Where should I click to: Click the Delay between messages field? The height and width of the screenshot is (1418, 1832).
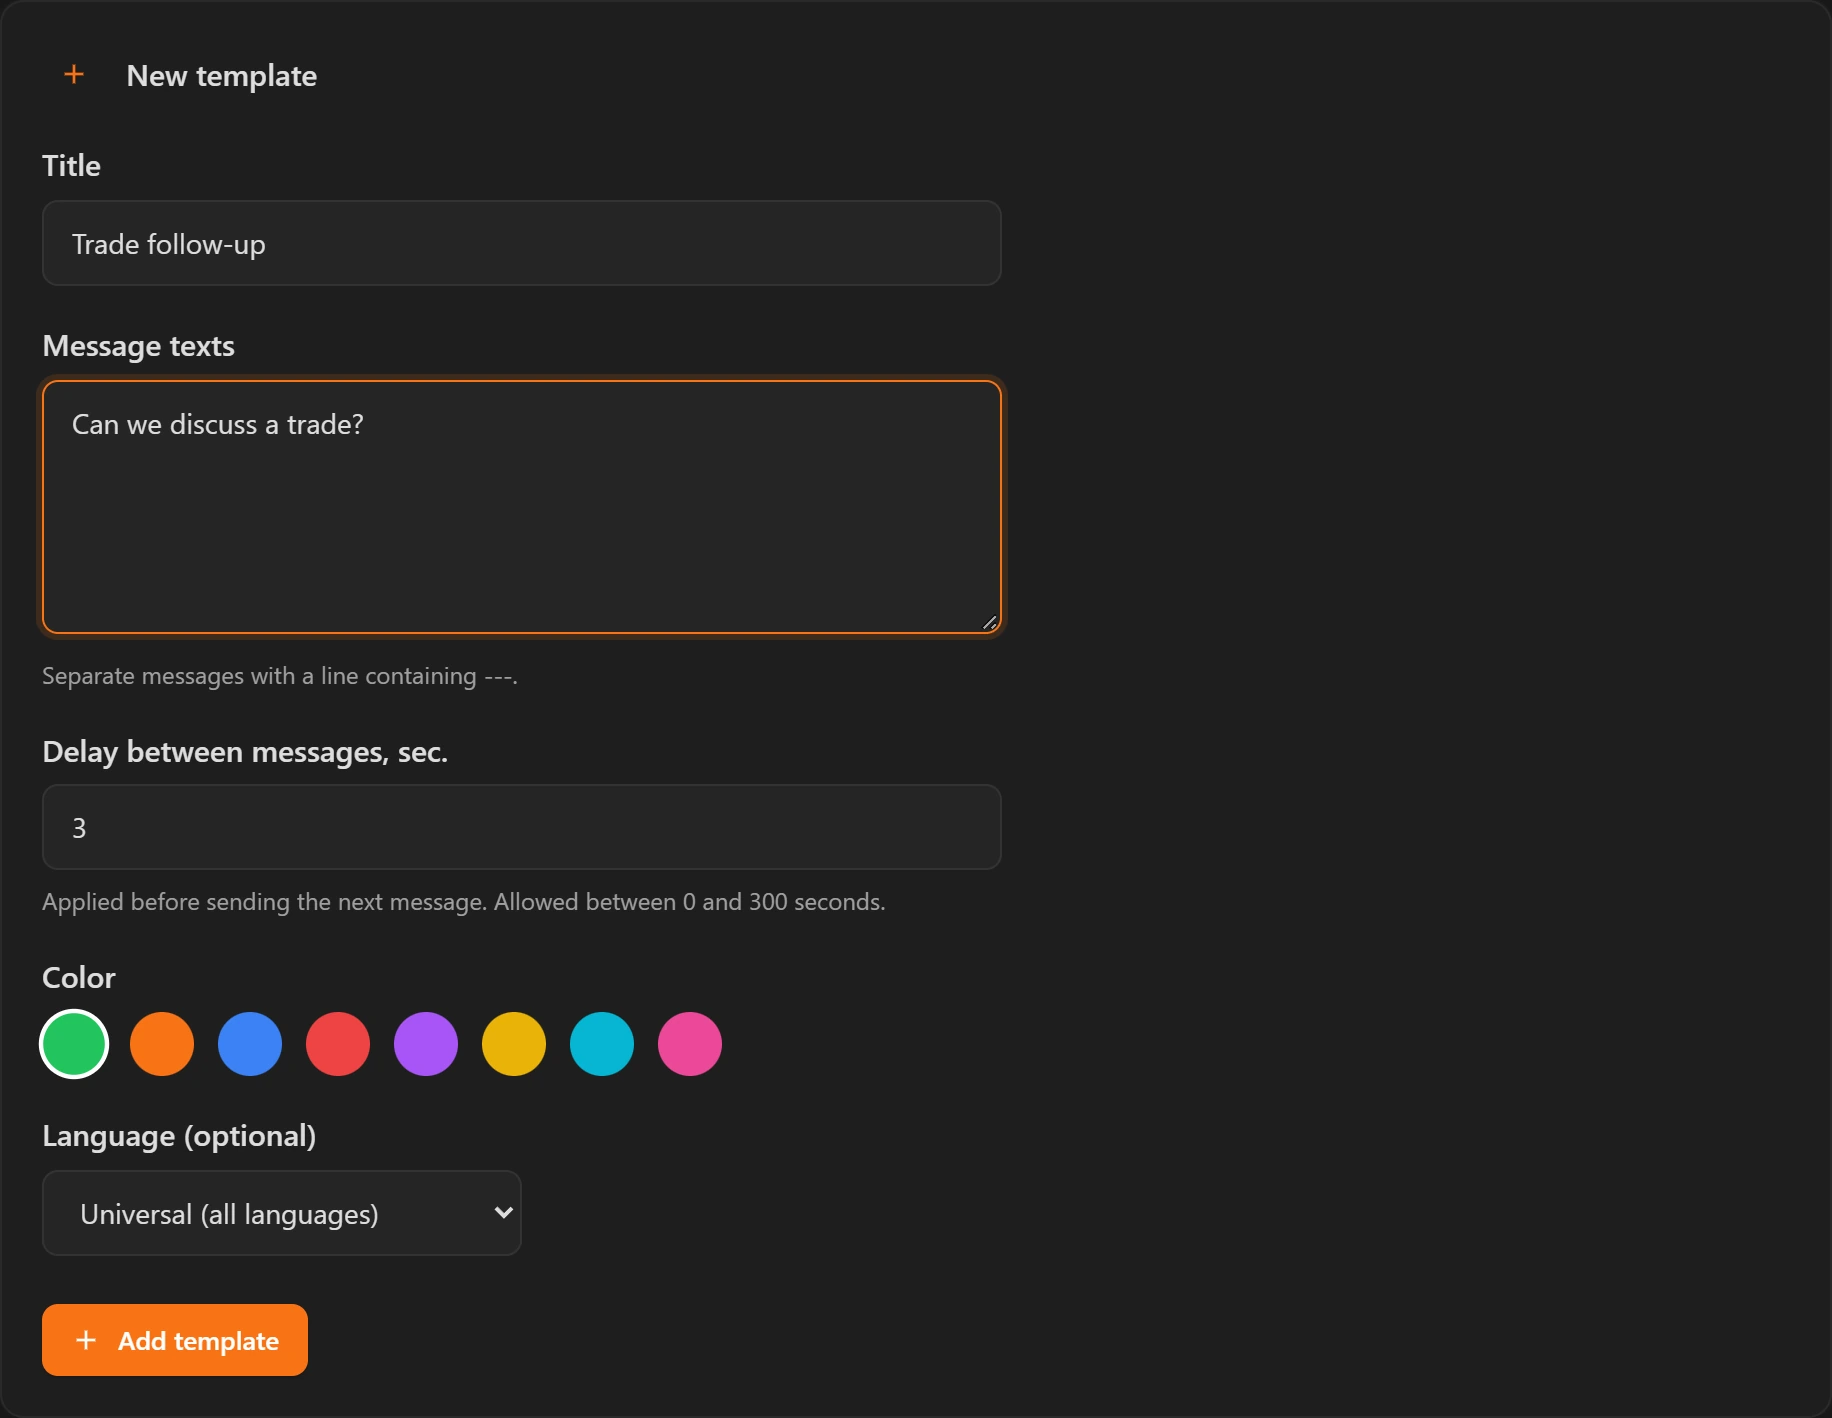(521, 827)
